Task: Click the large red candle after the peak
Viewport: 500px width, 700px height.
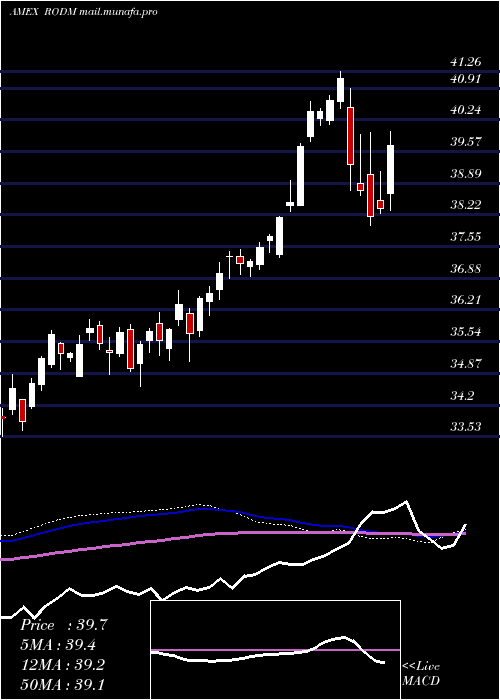Action: 350,136
